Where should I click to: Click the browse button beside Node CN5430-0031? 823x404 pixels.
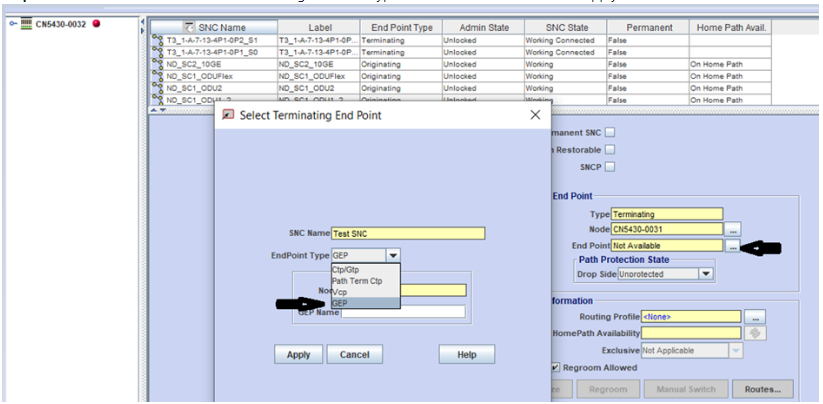click(732, 229)
